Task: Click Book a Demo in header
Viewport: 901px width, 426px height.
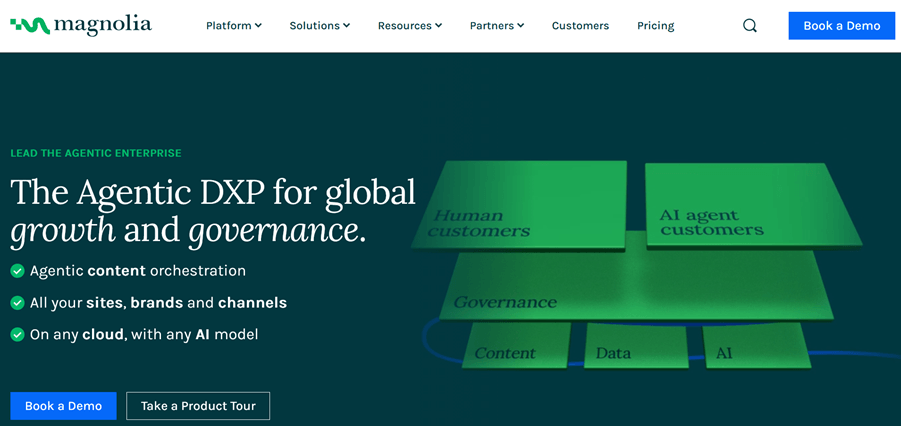Action: [x=842, y=26]
